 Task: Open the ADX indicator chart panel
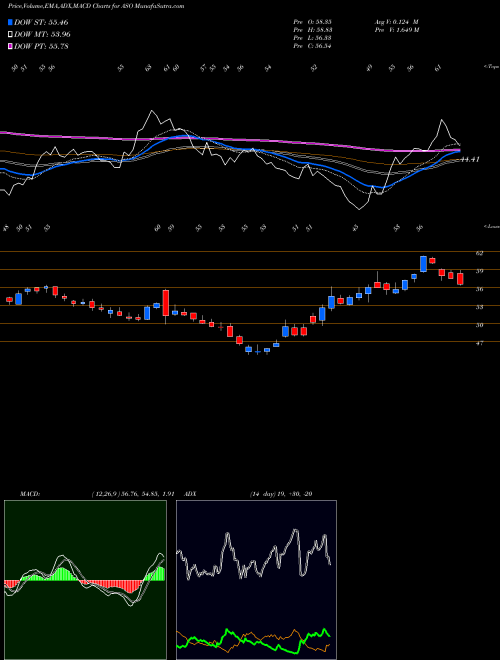coord(256,580)
